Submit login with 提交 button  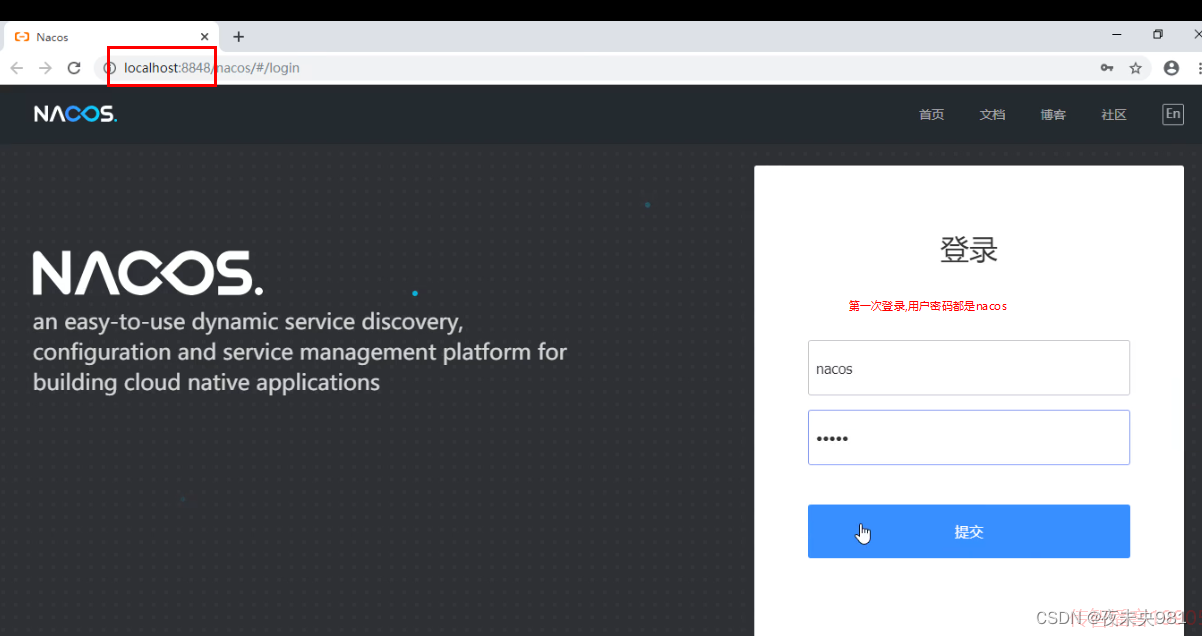pos(969,531)
